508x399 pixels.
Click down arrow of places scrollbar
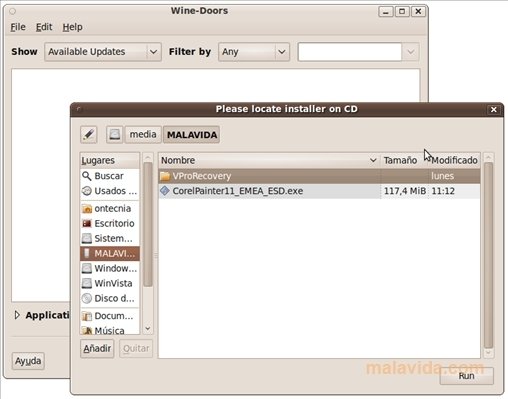point(148,329)
